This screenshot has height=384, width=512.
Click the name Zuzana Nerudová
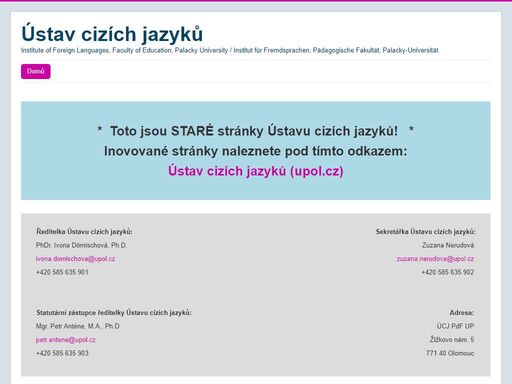[x=448, y=245]
